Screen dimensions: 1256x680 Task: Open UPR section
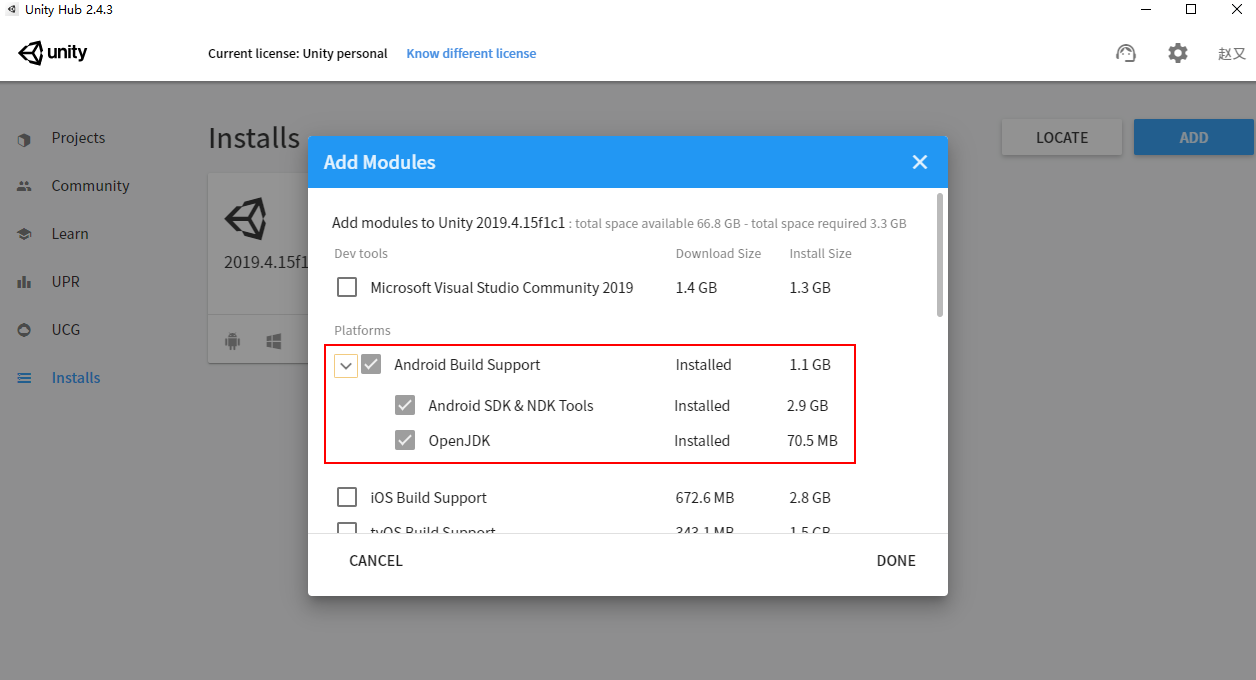coord(66,282)
